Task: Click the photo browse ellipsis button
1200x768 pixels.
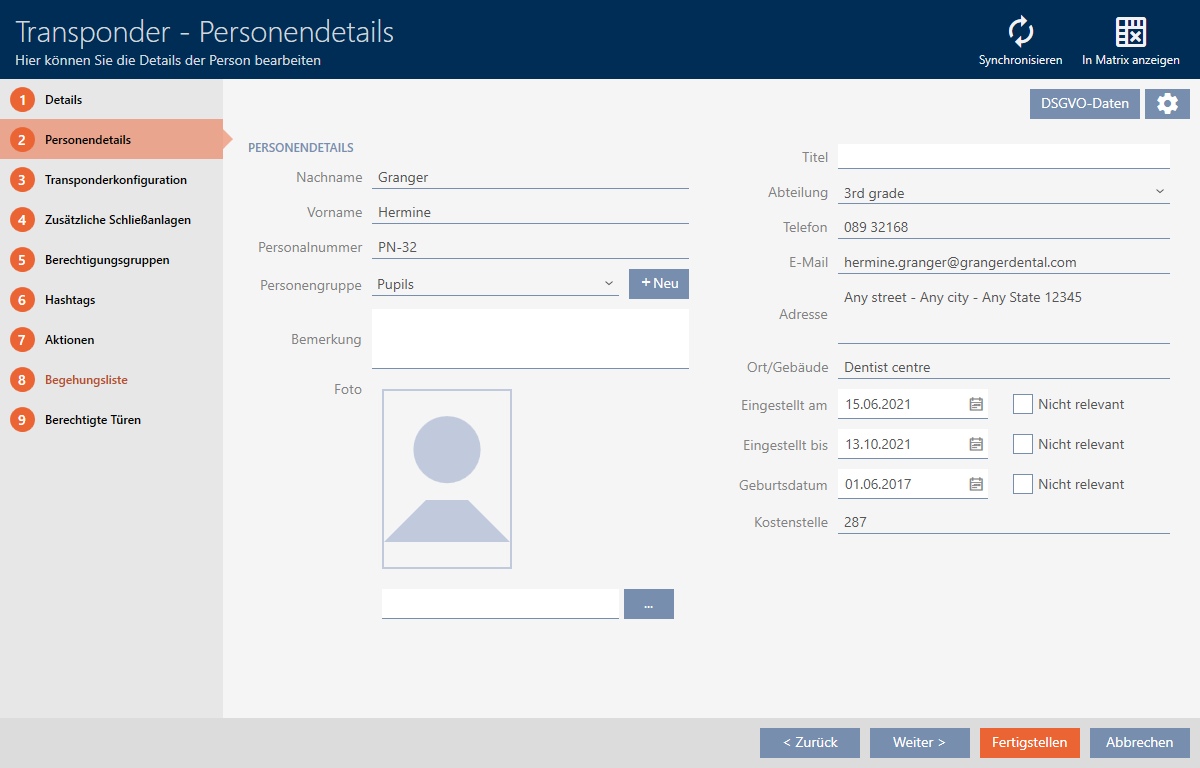Action: (x=648, y=604)
